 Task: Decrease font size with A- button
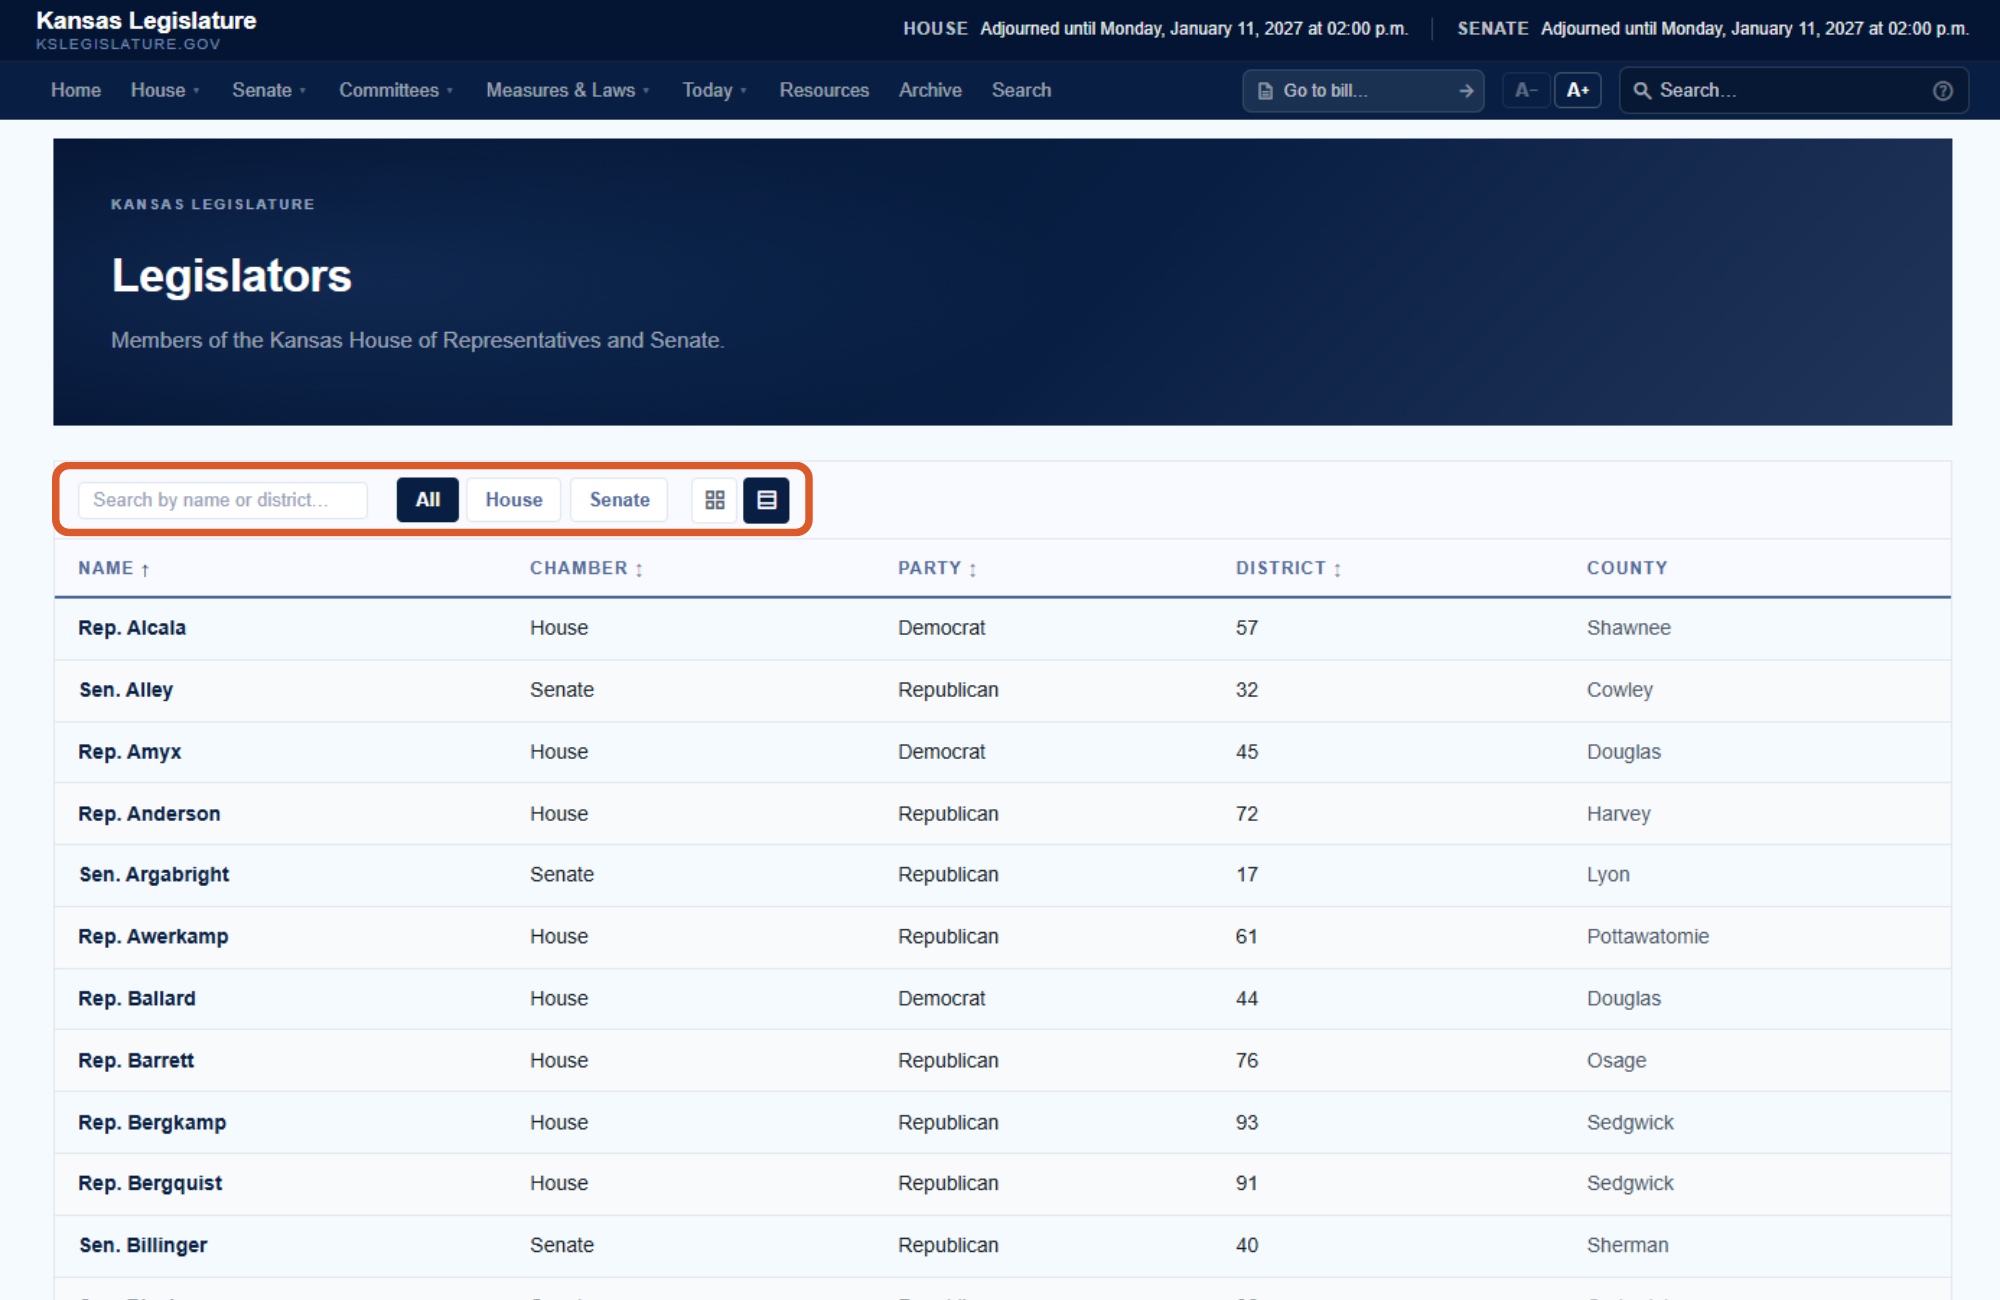coord(1526,91)
